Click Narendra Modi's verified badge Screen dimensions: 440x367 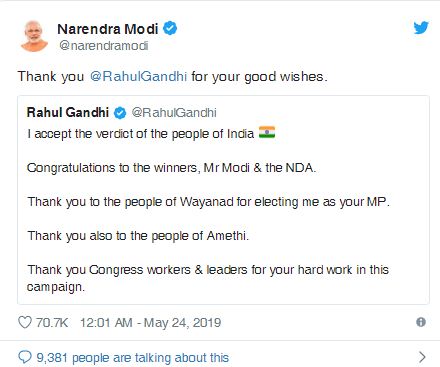[x=170, y=28]
